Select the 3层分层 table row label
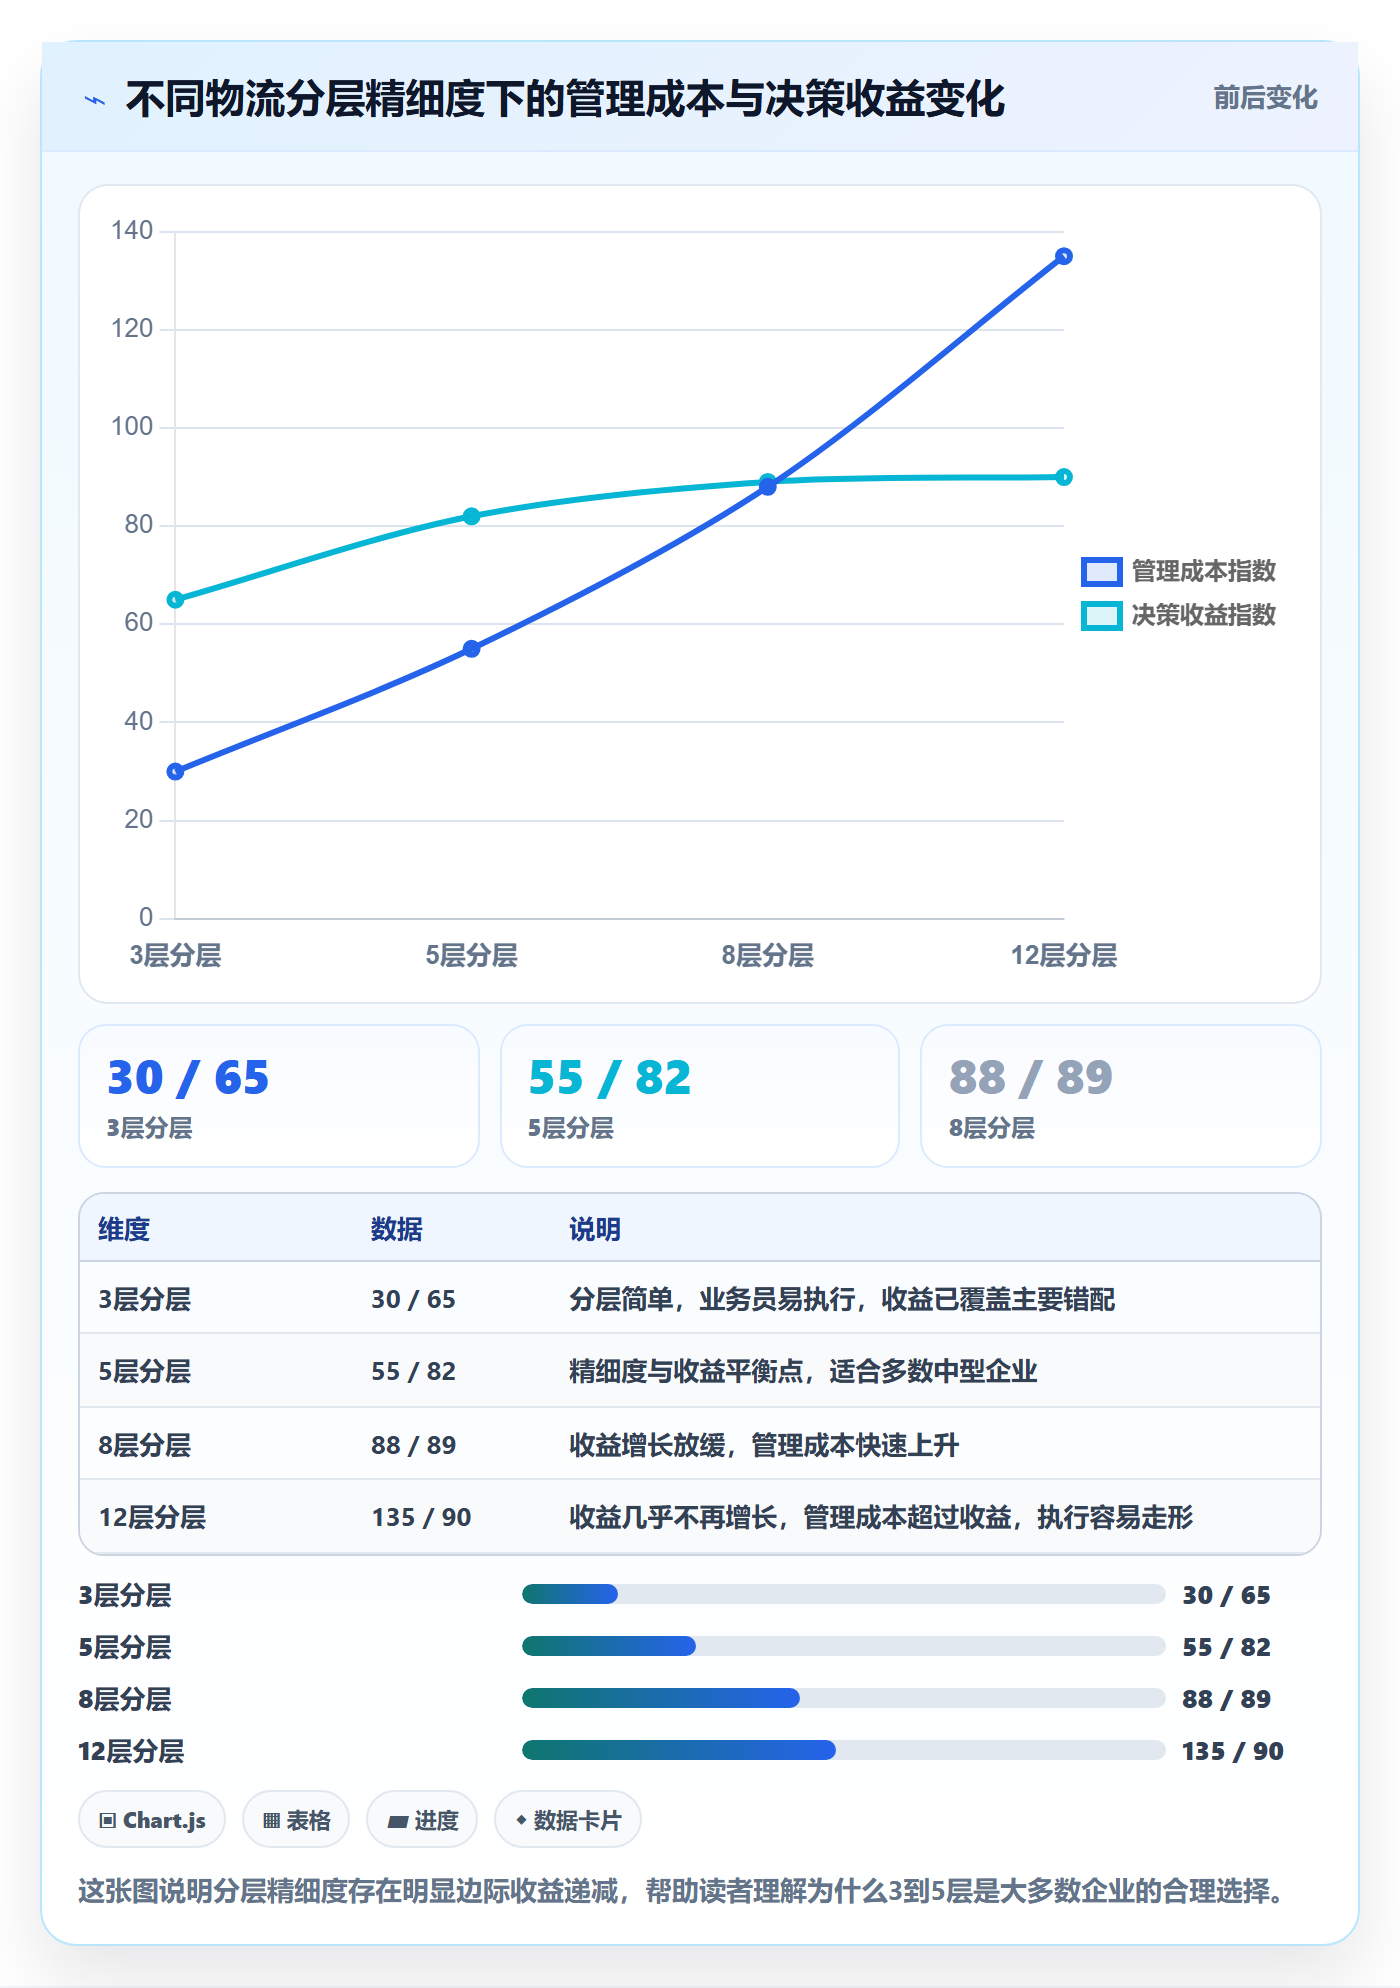Image resolution: width=1400 pixels, height=1988 pixels. pyautogui.click(x=144, y=1299)
